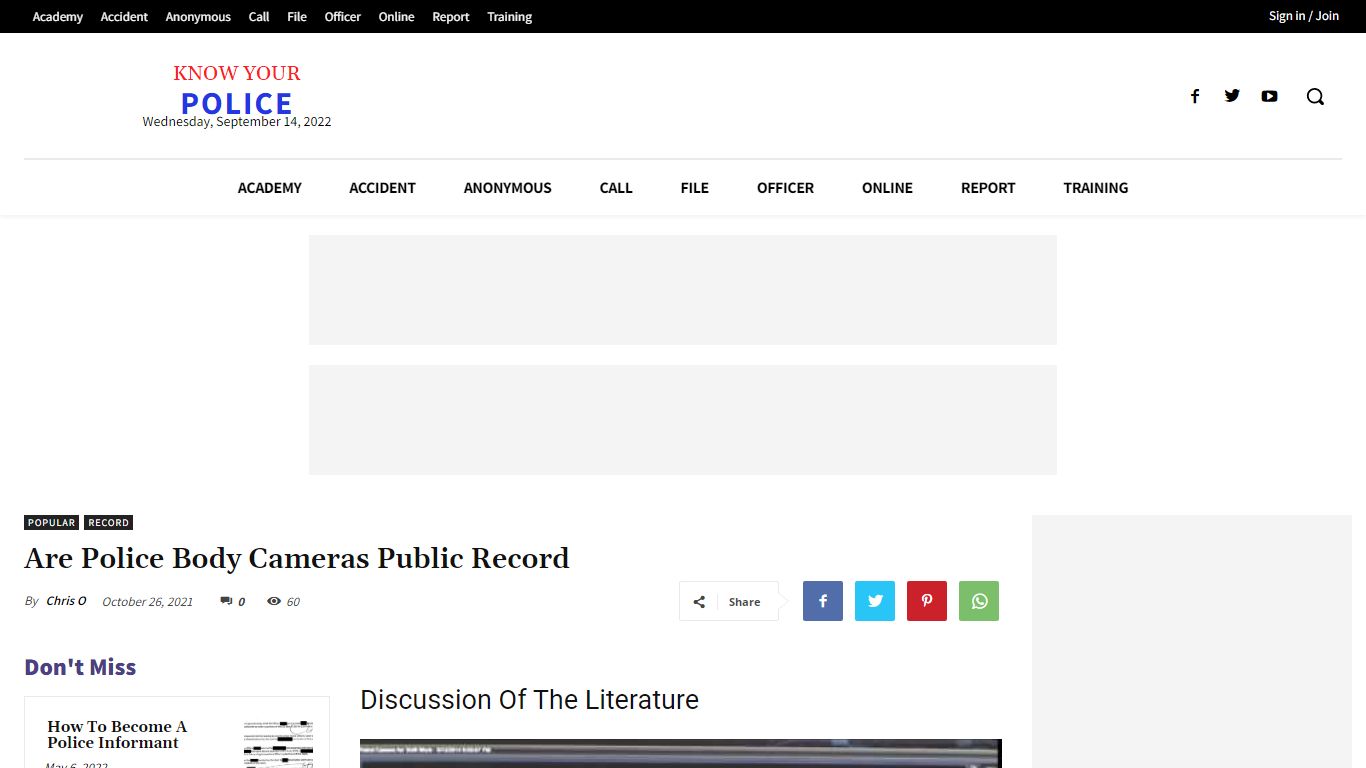Share article via red Pinterest button
This screenshot has width=1366, height=768.
click(927, 601)
